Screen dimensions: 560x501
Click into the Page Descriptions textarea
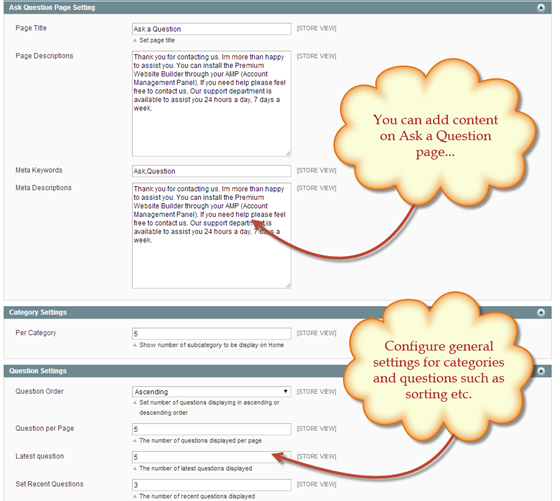pyautogui.click(x=211, y=104)
